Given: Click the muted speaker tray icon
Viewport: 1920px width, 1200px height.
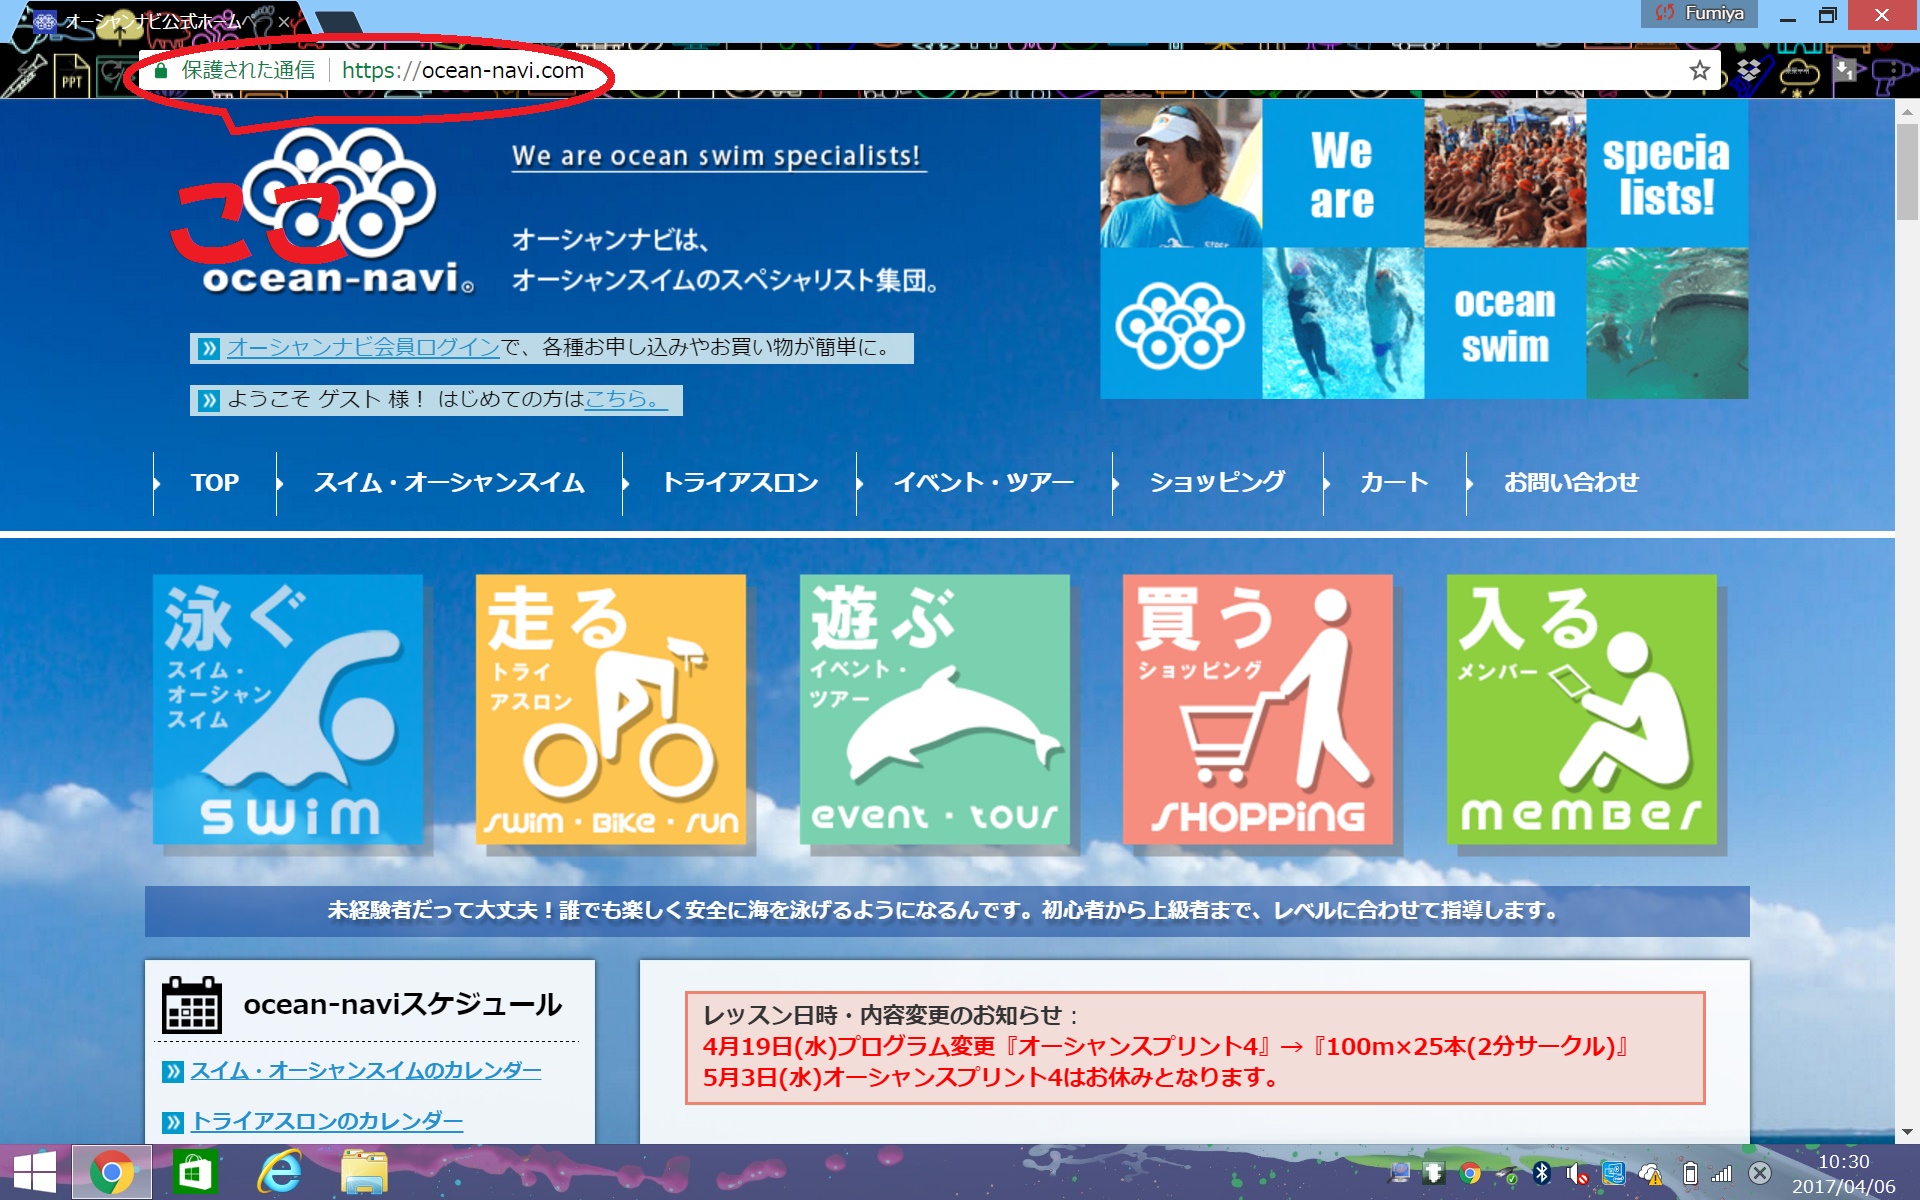Looking at the screenshot, I should pyautogui.click(x=1576, y=1173).
